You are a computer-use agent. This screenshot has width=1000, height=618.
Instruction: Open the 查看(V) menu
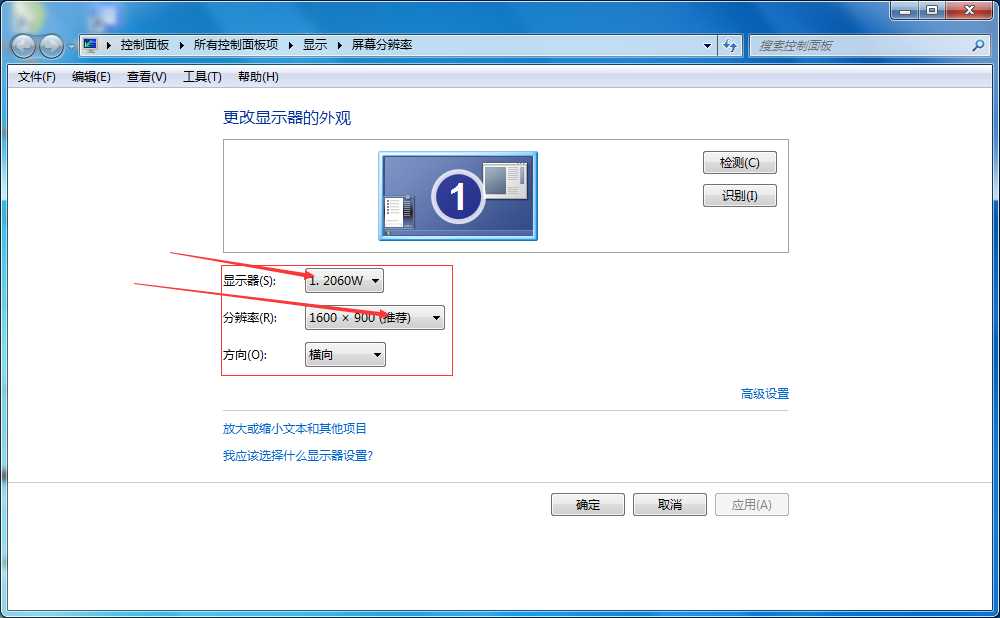145,76
